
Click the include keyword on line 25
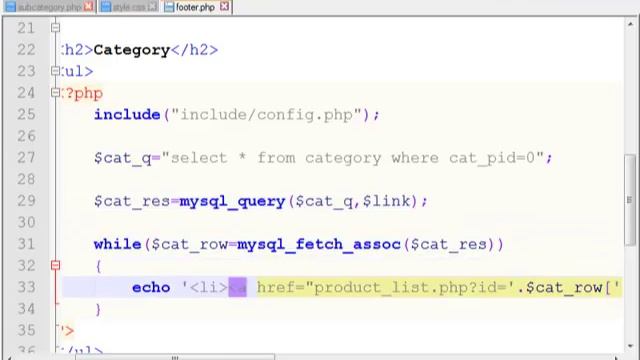click(x=127, y=114)
